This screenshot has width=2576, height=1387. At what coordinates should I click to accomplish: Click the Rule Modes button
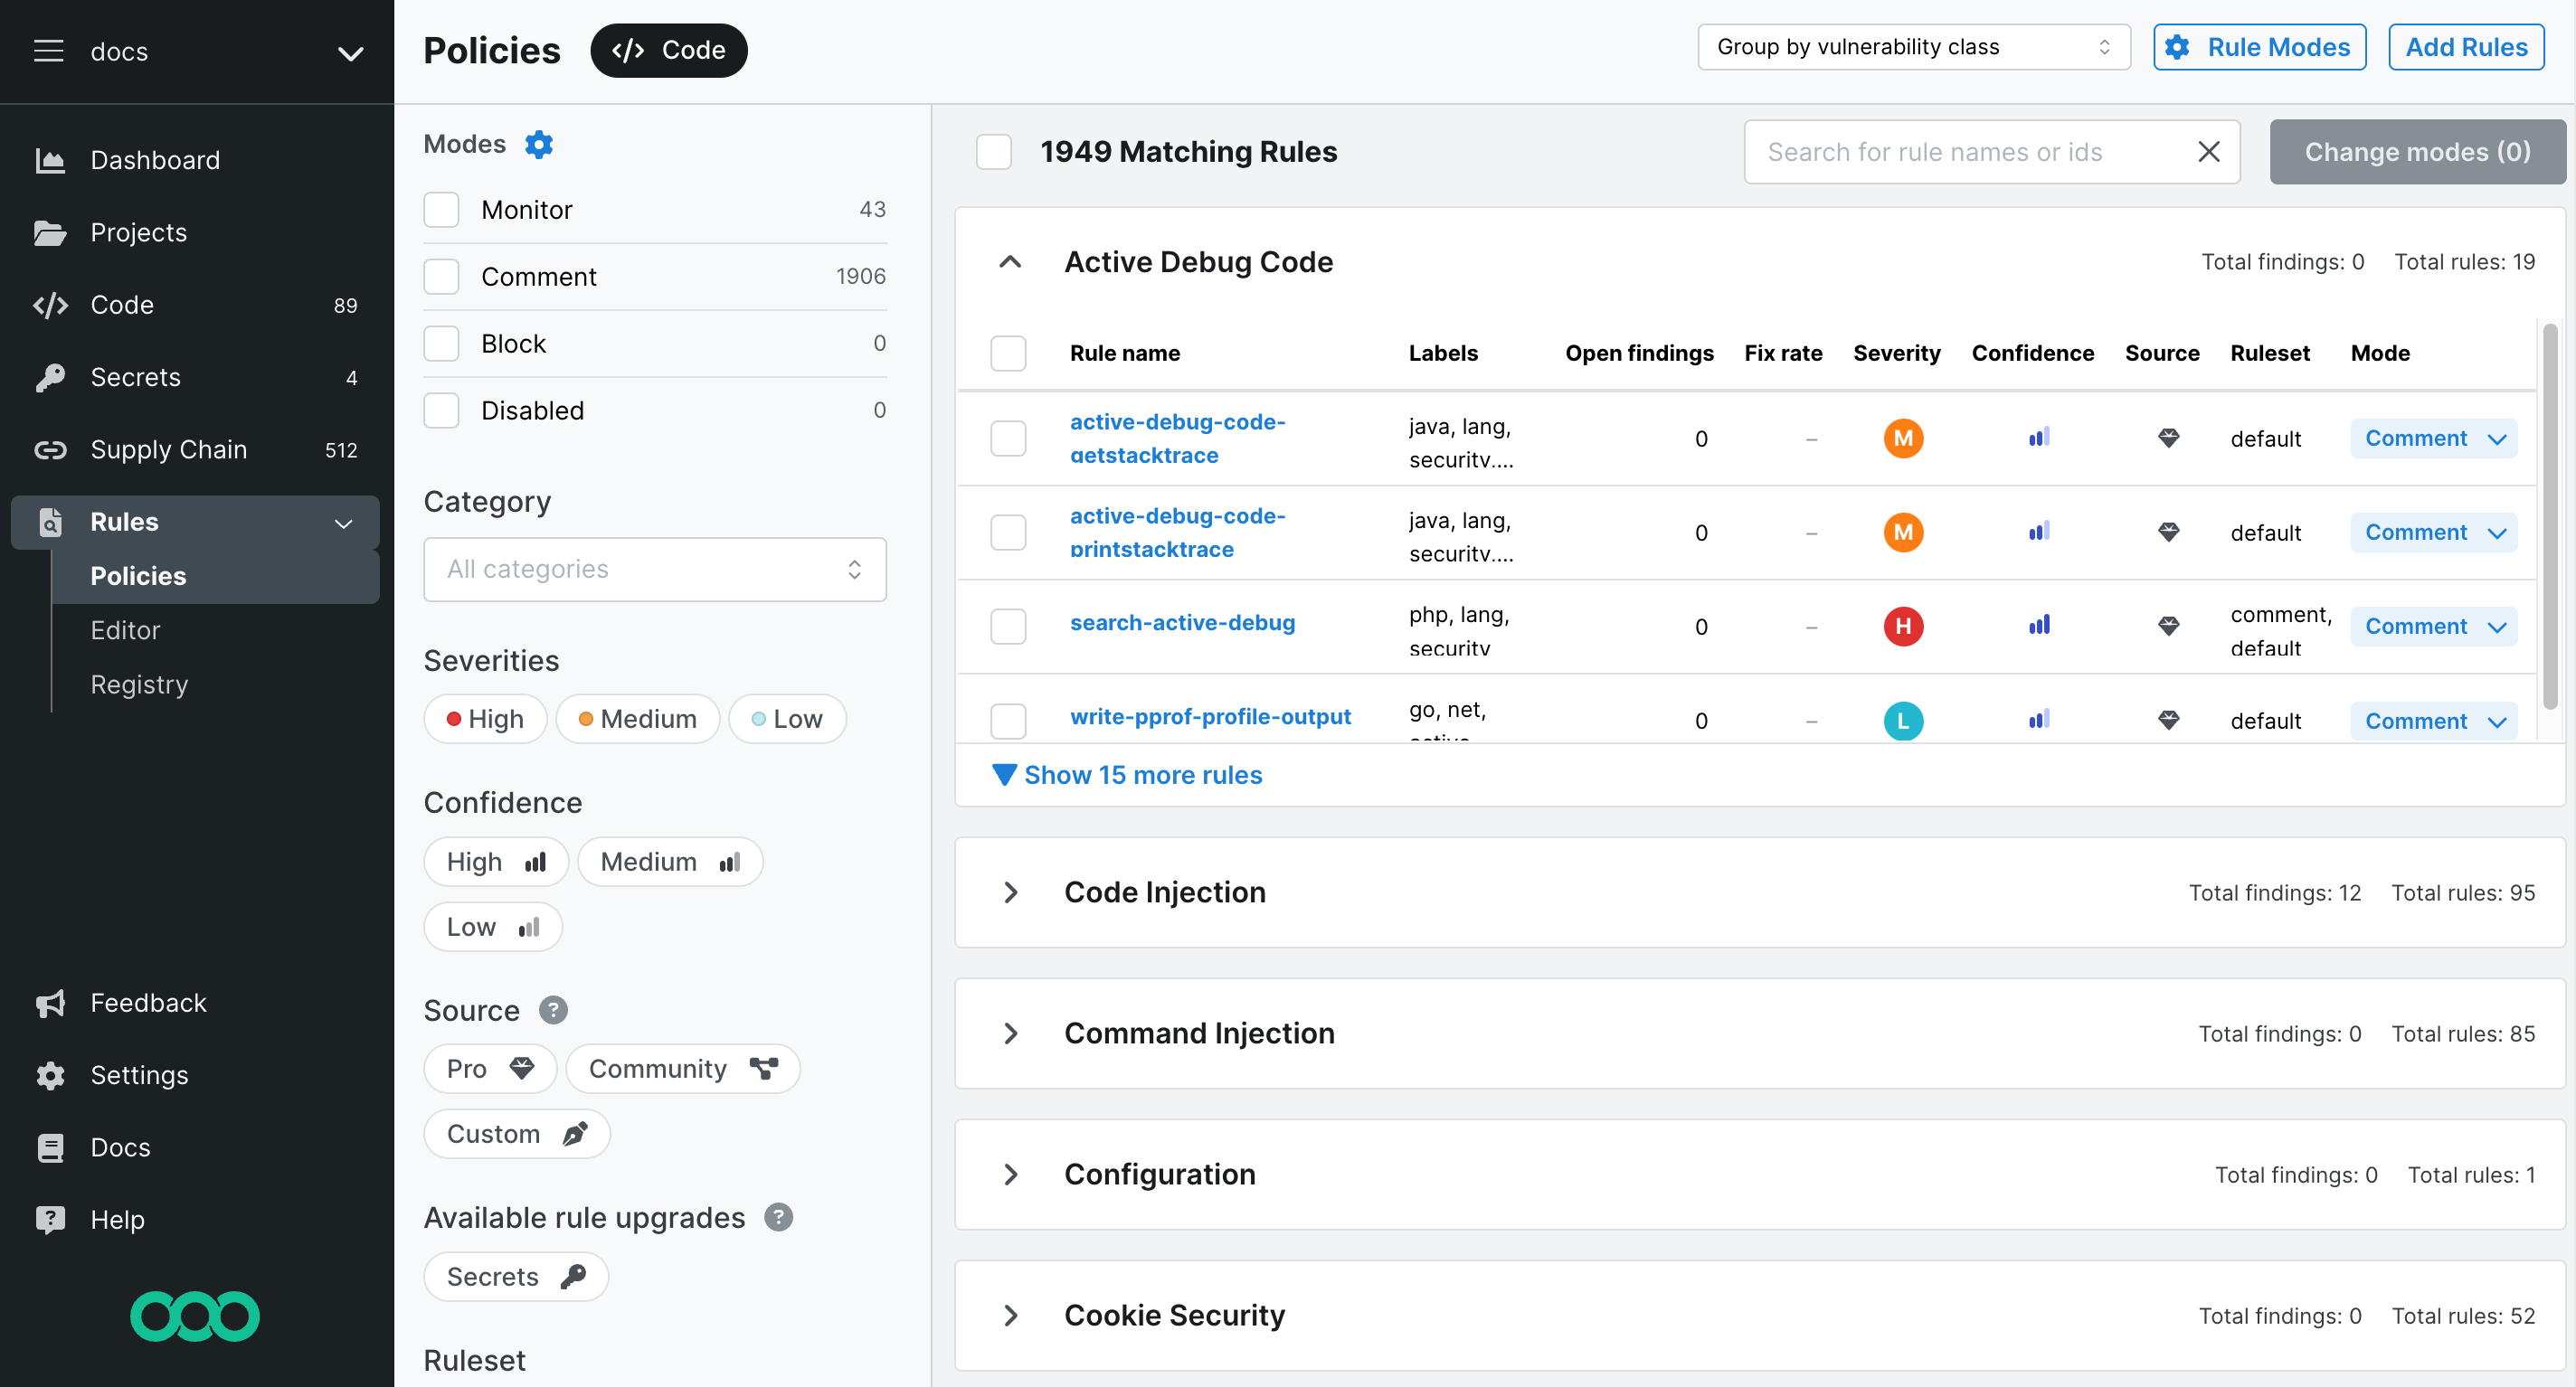click(x=2259, y=47)
